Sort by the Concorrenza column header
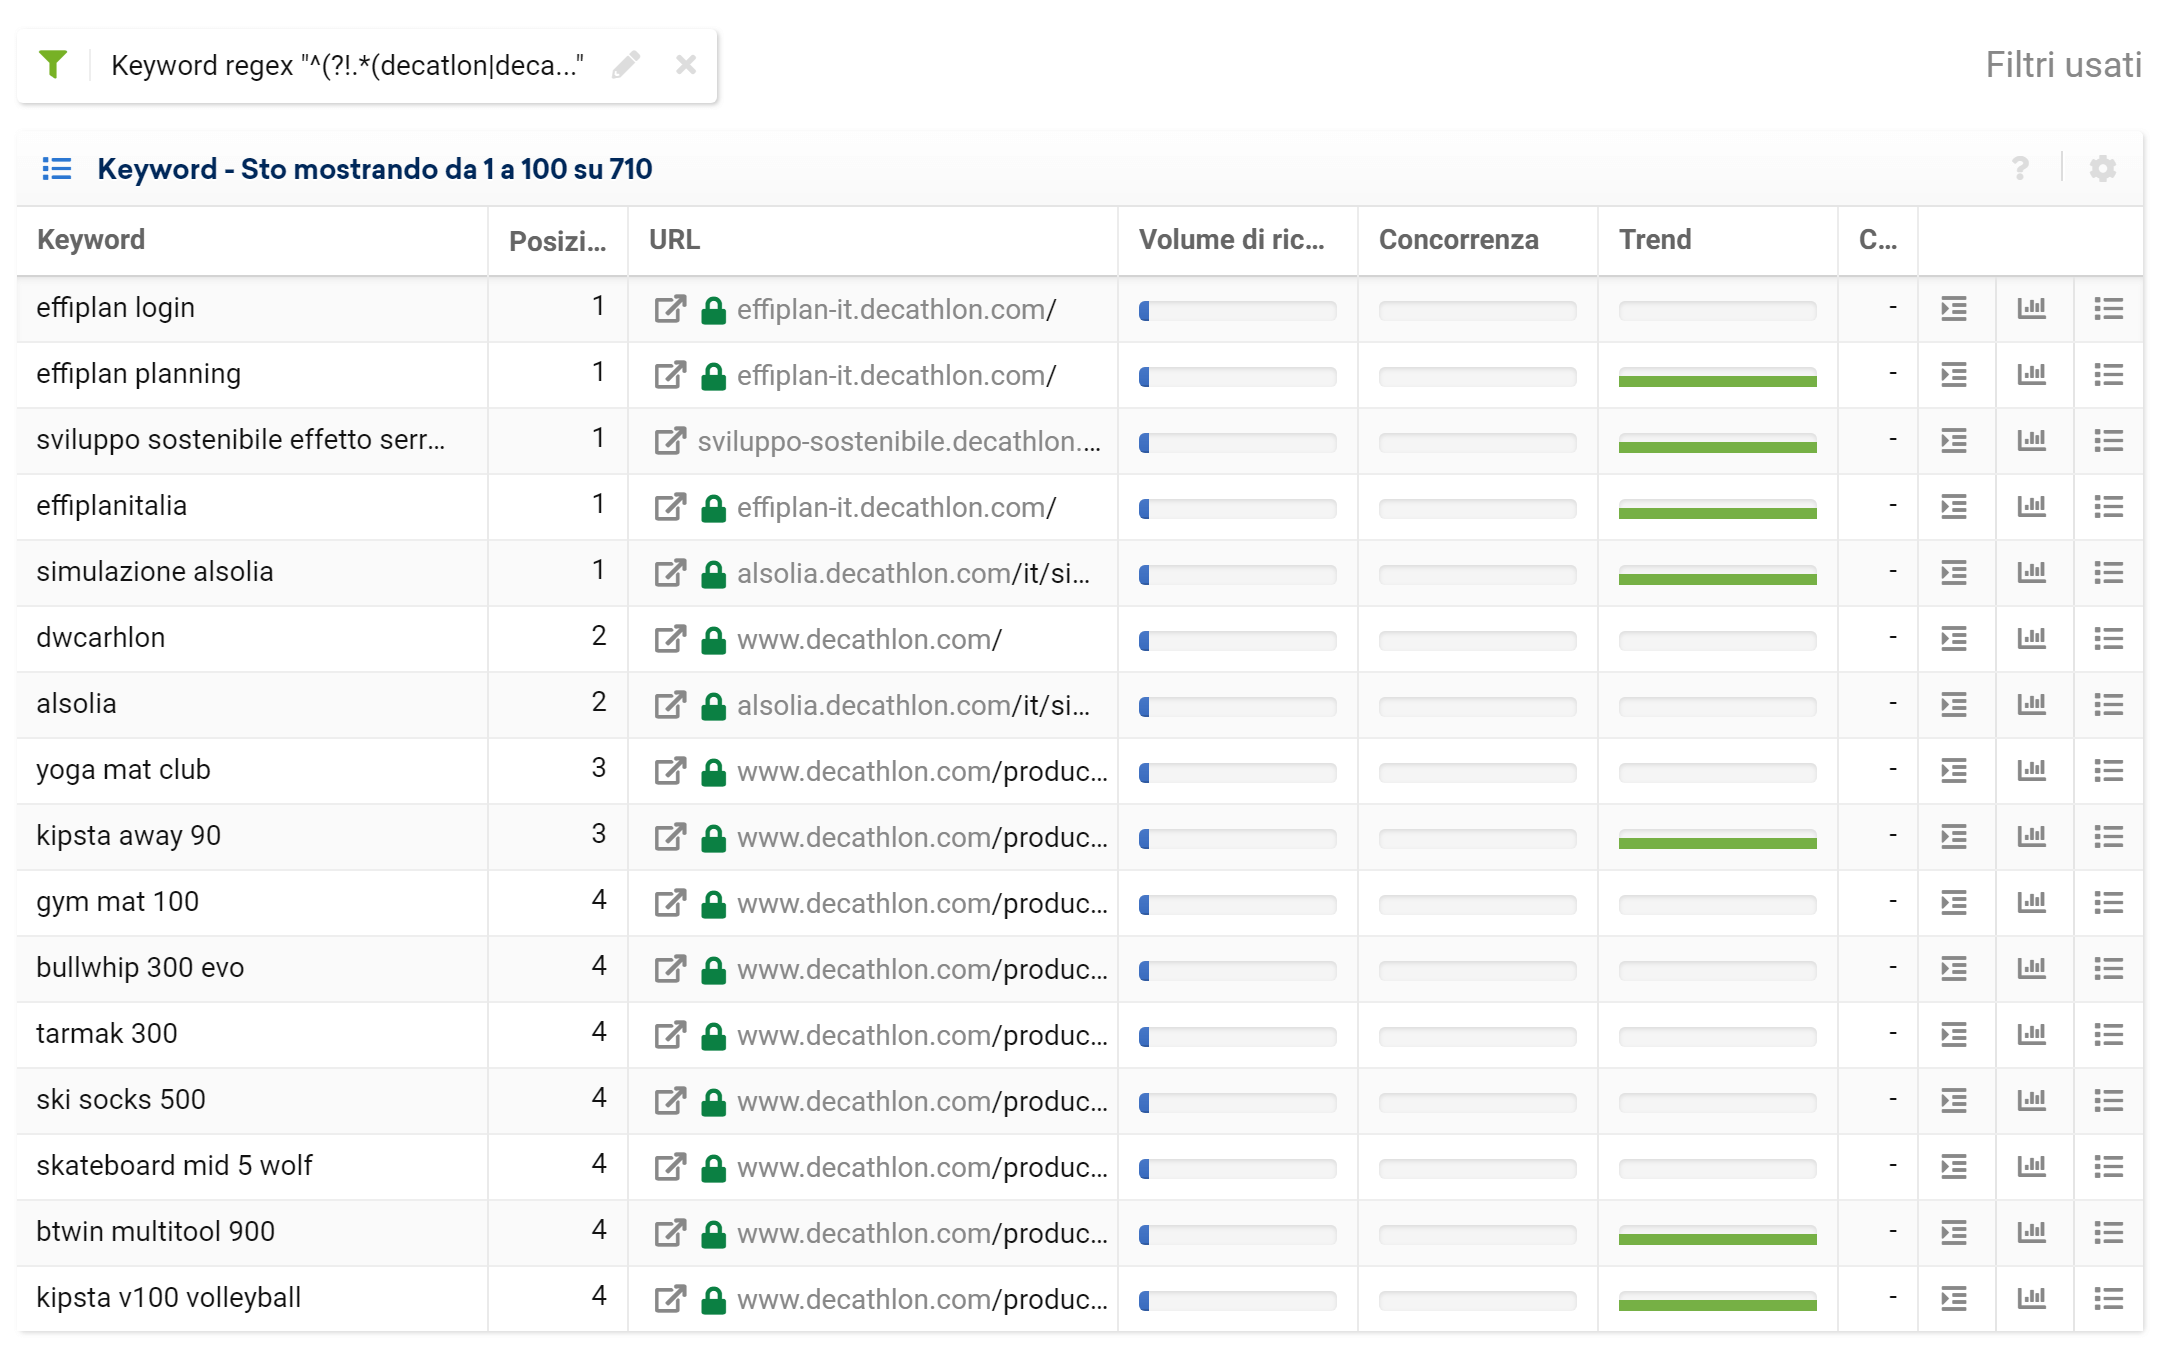 coord(1458,240)
